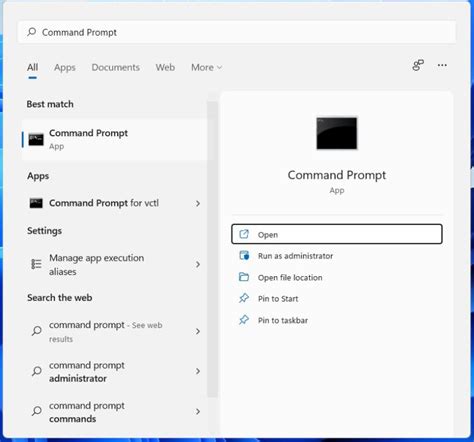Select 'Command Prompt for vctl' result
This screenshot has width=474, height=442.
coord(114,203)
